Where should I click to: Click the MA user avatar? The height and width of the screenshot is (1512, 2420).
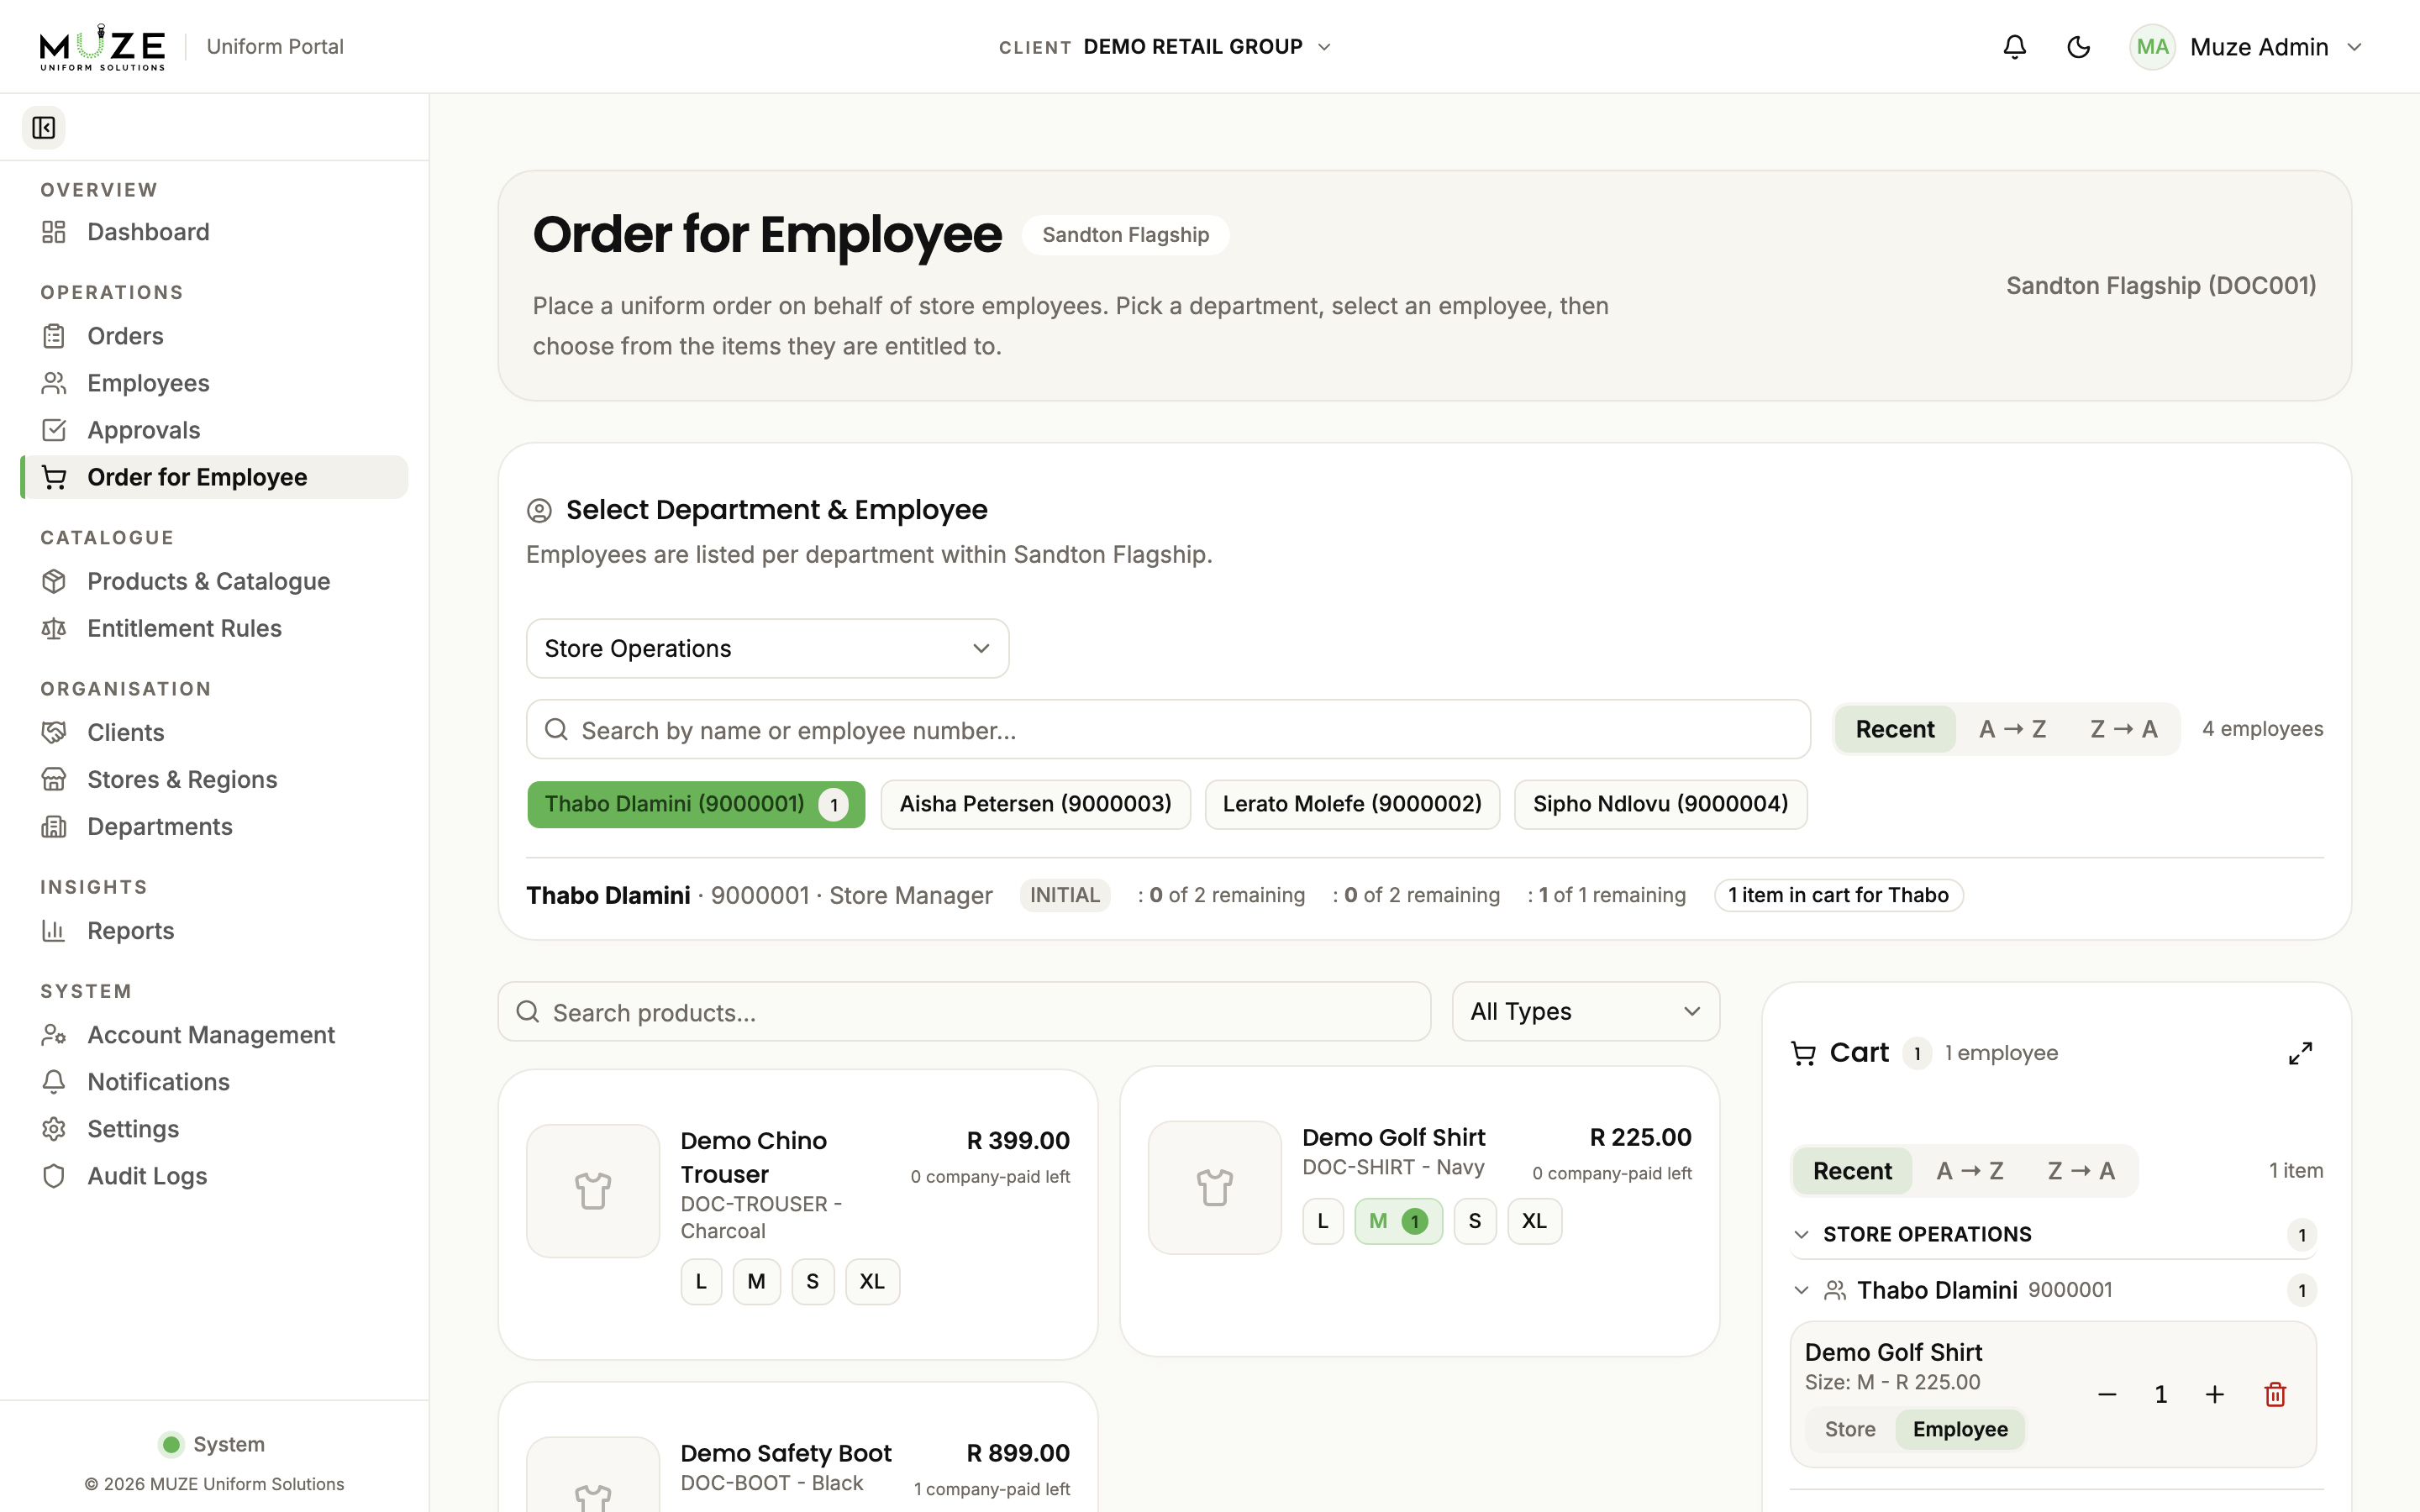pyautogui.click(x=2152, y=47)
